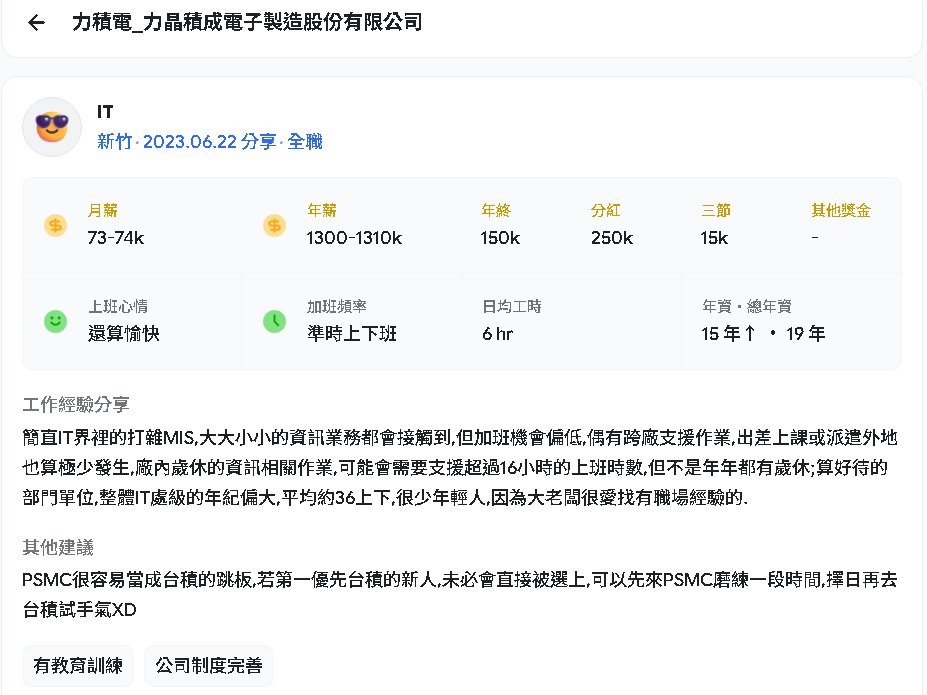Click the 其他獎金 label
This screenshot has height=695, width=927.
tap(841, 210)
